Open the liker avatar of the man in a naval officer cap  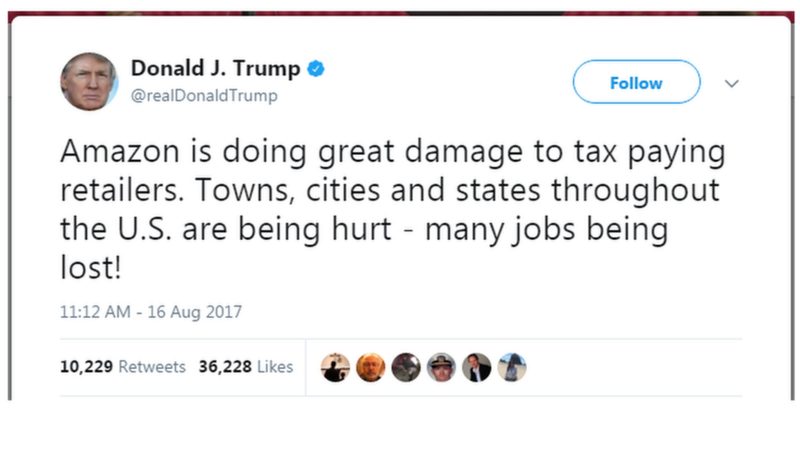point(441,367)
